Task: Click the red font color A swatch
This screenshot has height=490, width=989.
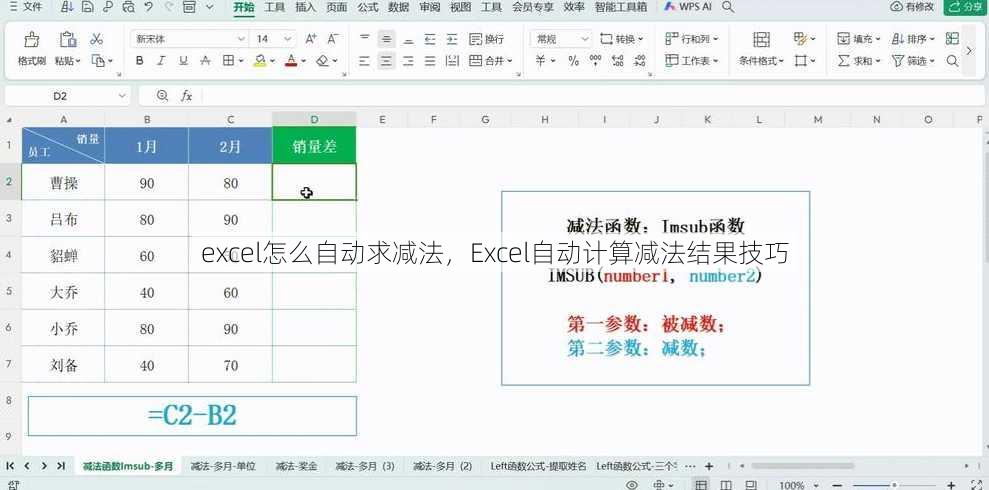Action: coord(291,61)
